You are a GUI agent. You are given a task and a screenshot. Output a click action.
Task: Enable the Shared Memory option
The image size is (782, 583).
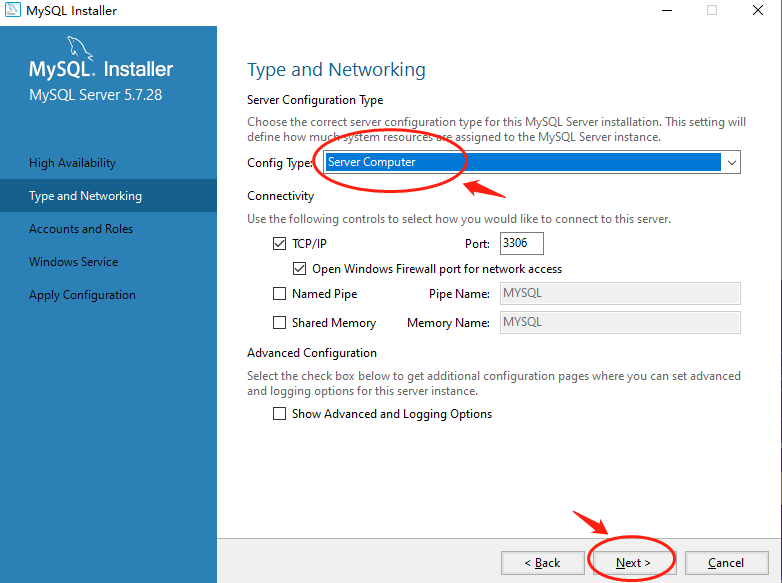point(279,323)
